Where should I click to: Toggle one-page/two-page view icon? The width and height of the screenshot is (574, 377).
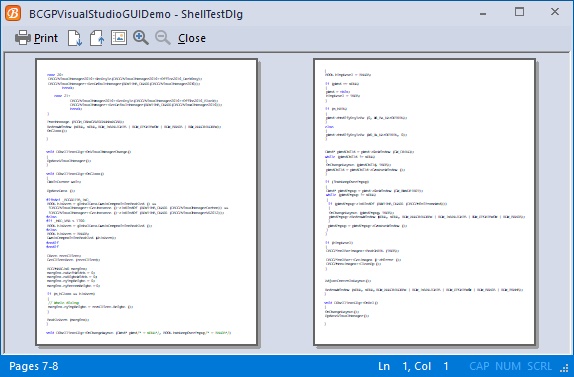point(119,38)
